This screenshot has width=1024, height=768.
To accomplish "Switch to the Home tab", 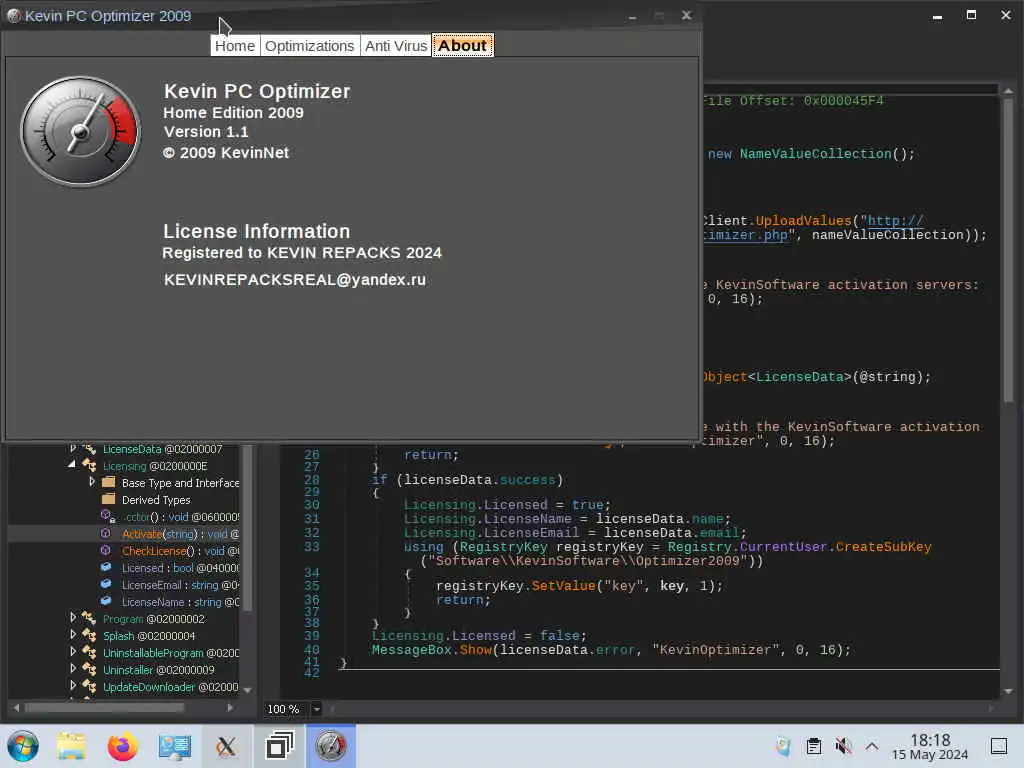I will click(x=234, y=46).
